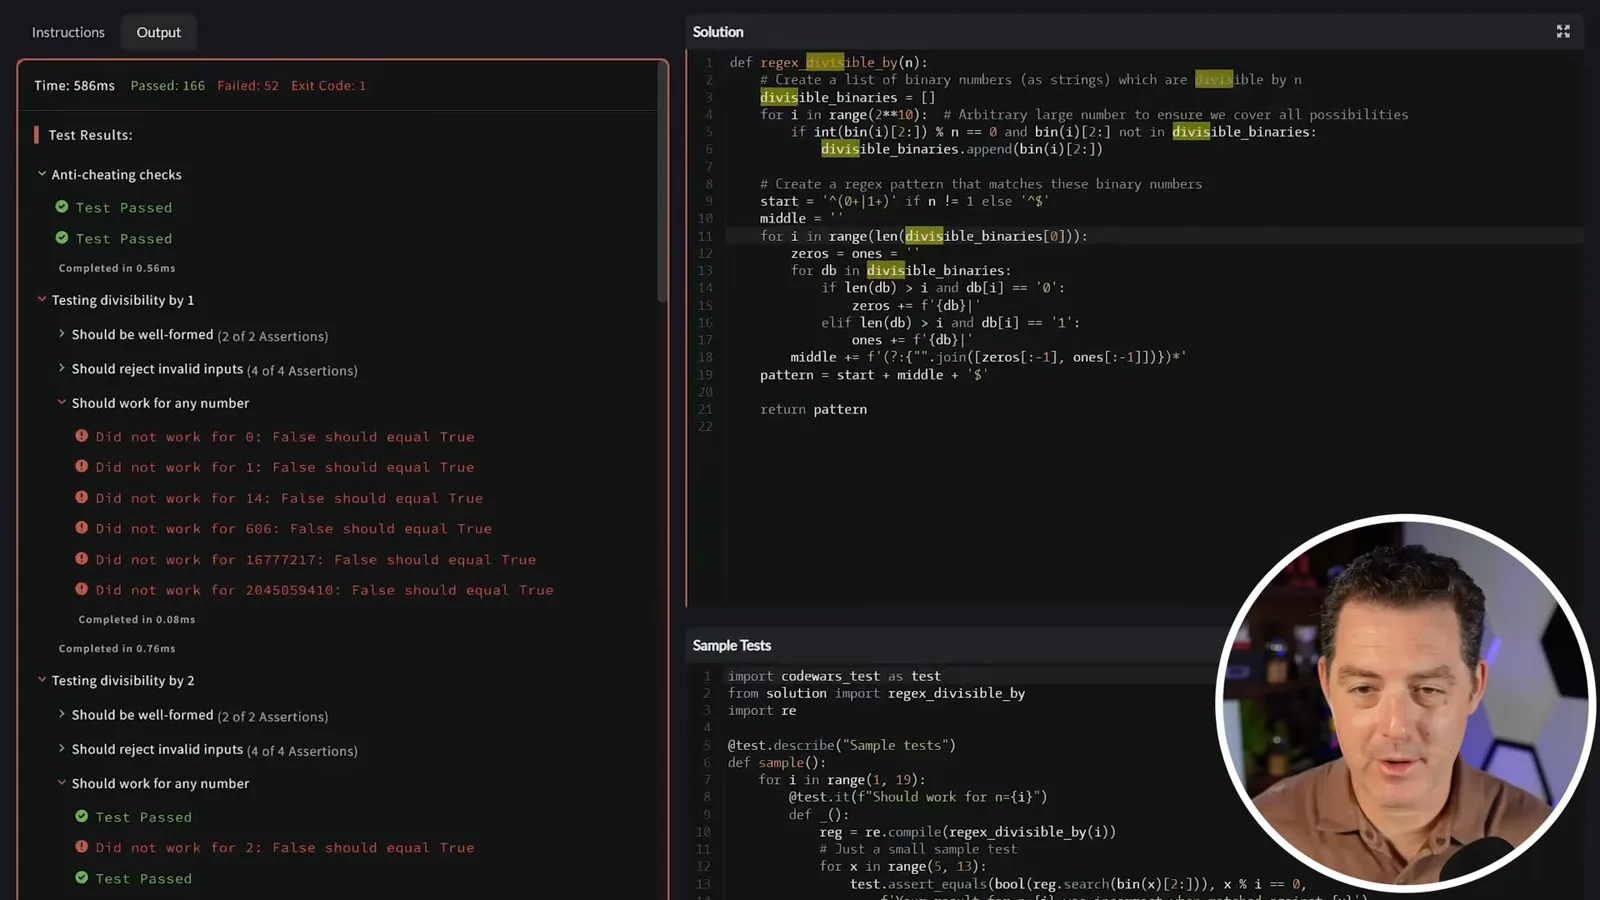Collapse Should work for any number under divisibility by 2
Image resolution: width=1600 pixels, height=900 pixels.
point(62,783)
